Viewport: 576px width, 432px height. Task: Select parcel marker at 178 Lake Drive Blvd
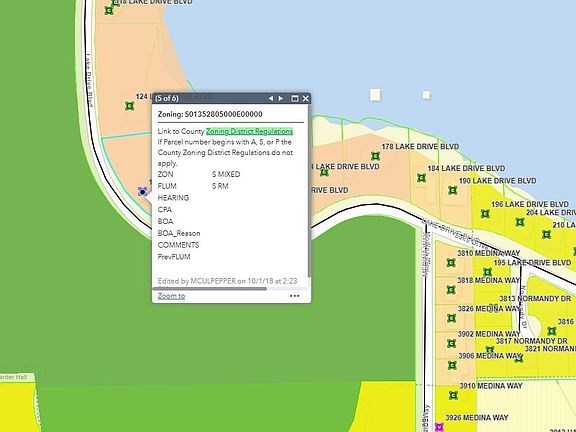[375, 156]
